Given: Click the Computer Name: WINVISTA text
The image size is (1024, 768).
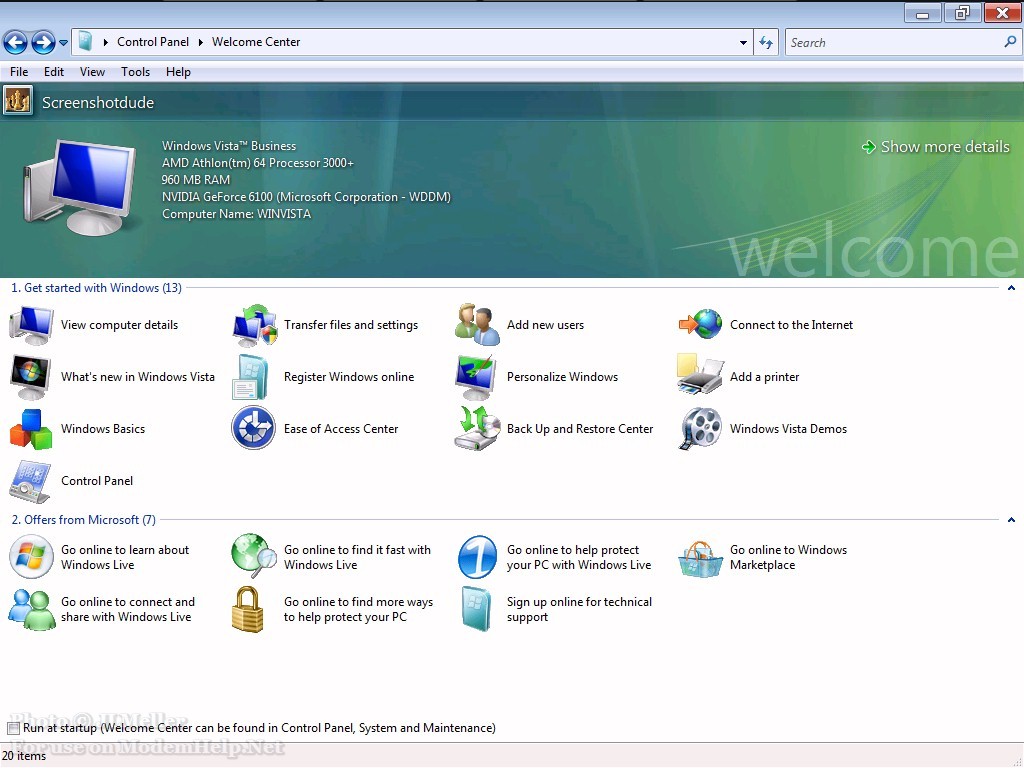Looking at the screenshot, I should [x=236, y=214].
